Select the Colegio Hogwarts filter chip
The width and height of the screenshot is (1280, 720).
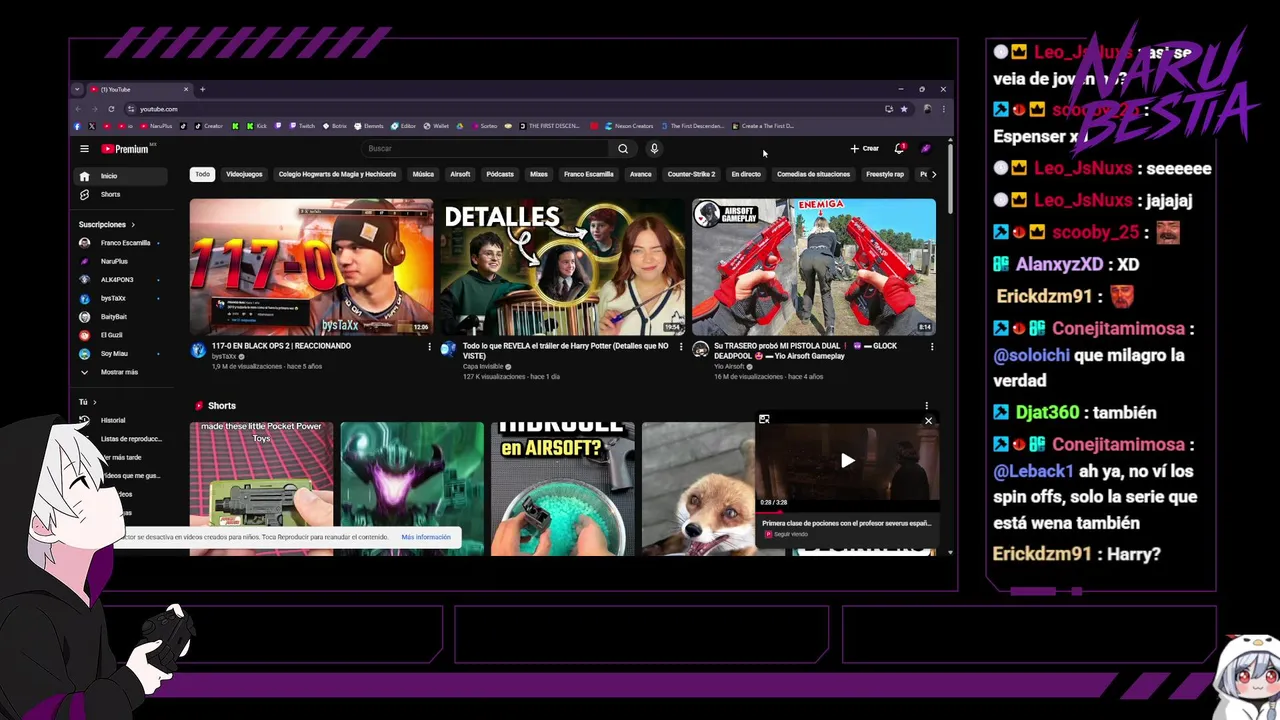click(337, 174)
